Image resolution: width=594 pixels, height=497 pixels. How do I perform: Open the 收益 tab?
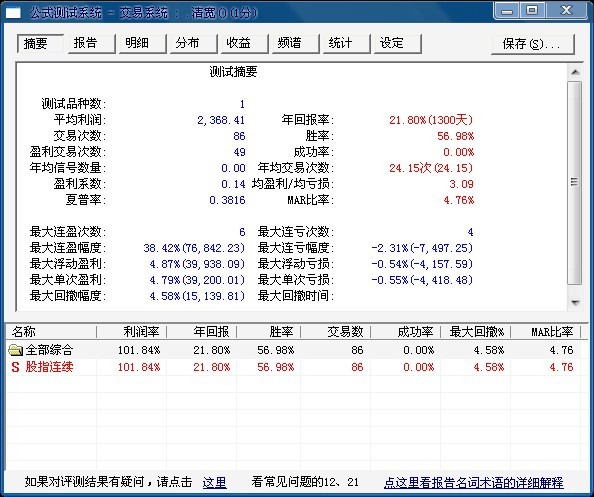coord(244,44)
